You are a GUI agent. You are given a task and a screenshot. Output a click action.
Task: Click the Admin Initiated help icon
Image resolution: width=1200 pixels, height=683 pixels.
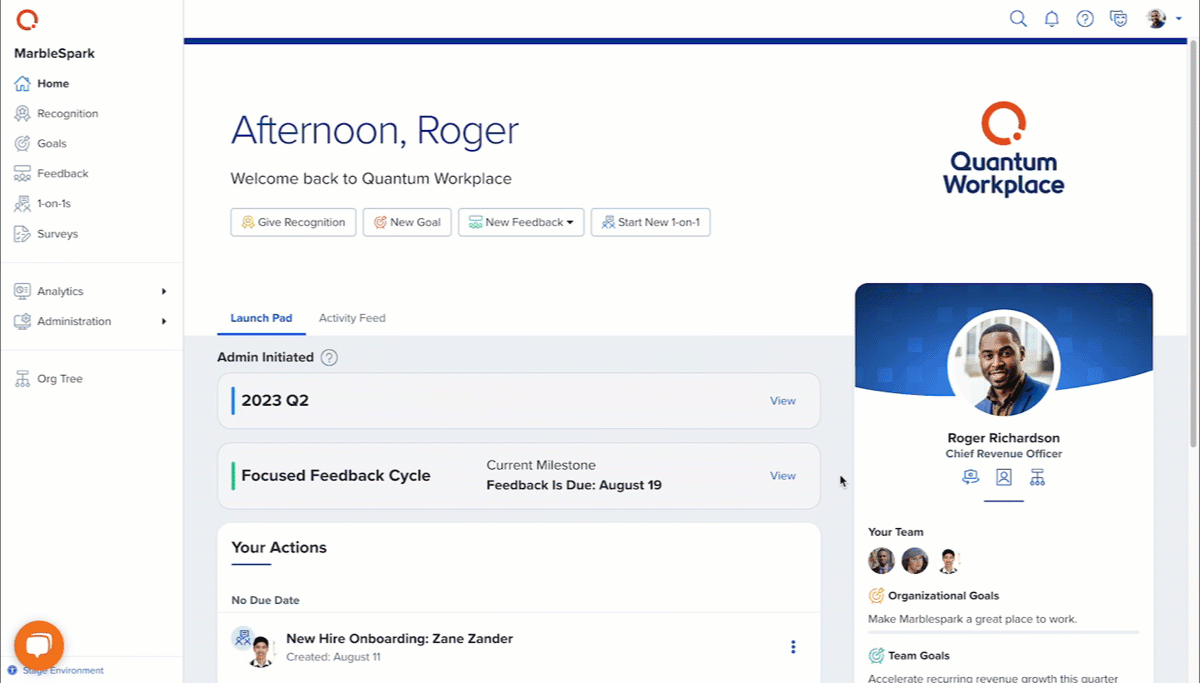point(329,357)
